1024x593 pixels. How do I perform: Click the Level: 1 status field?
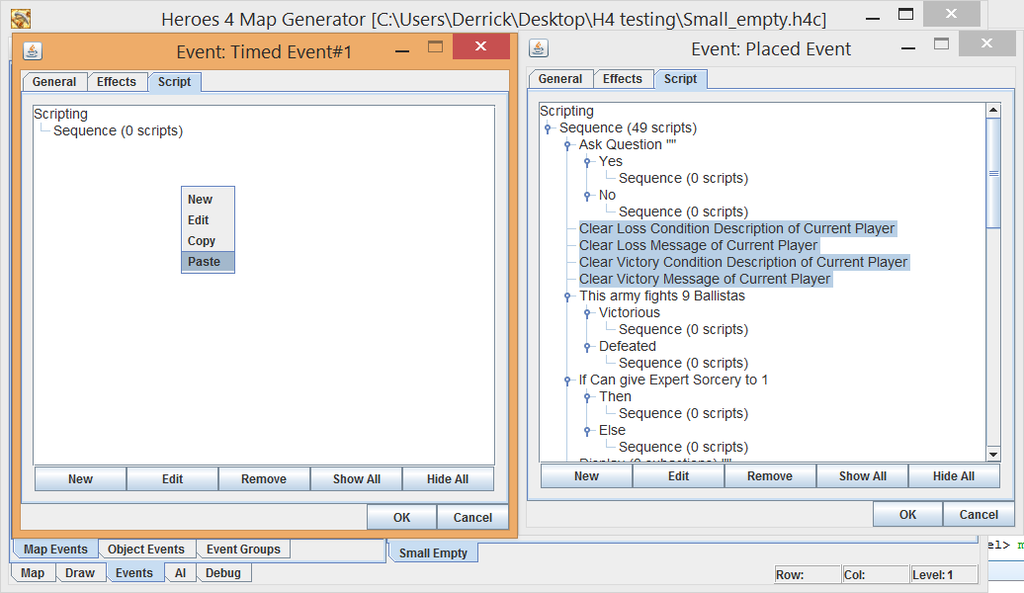(x=944, y=575)
